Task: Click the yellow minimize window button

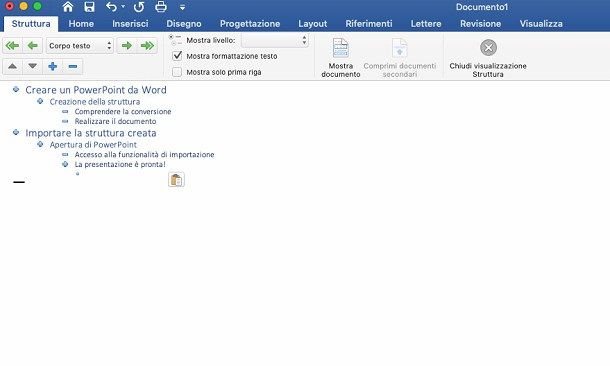Action: pyautogui.click(x=23, y=6)
